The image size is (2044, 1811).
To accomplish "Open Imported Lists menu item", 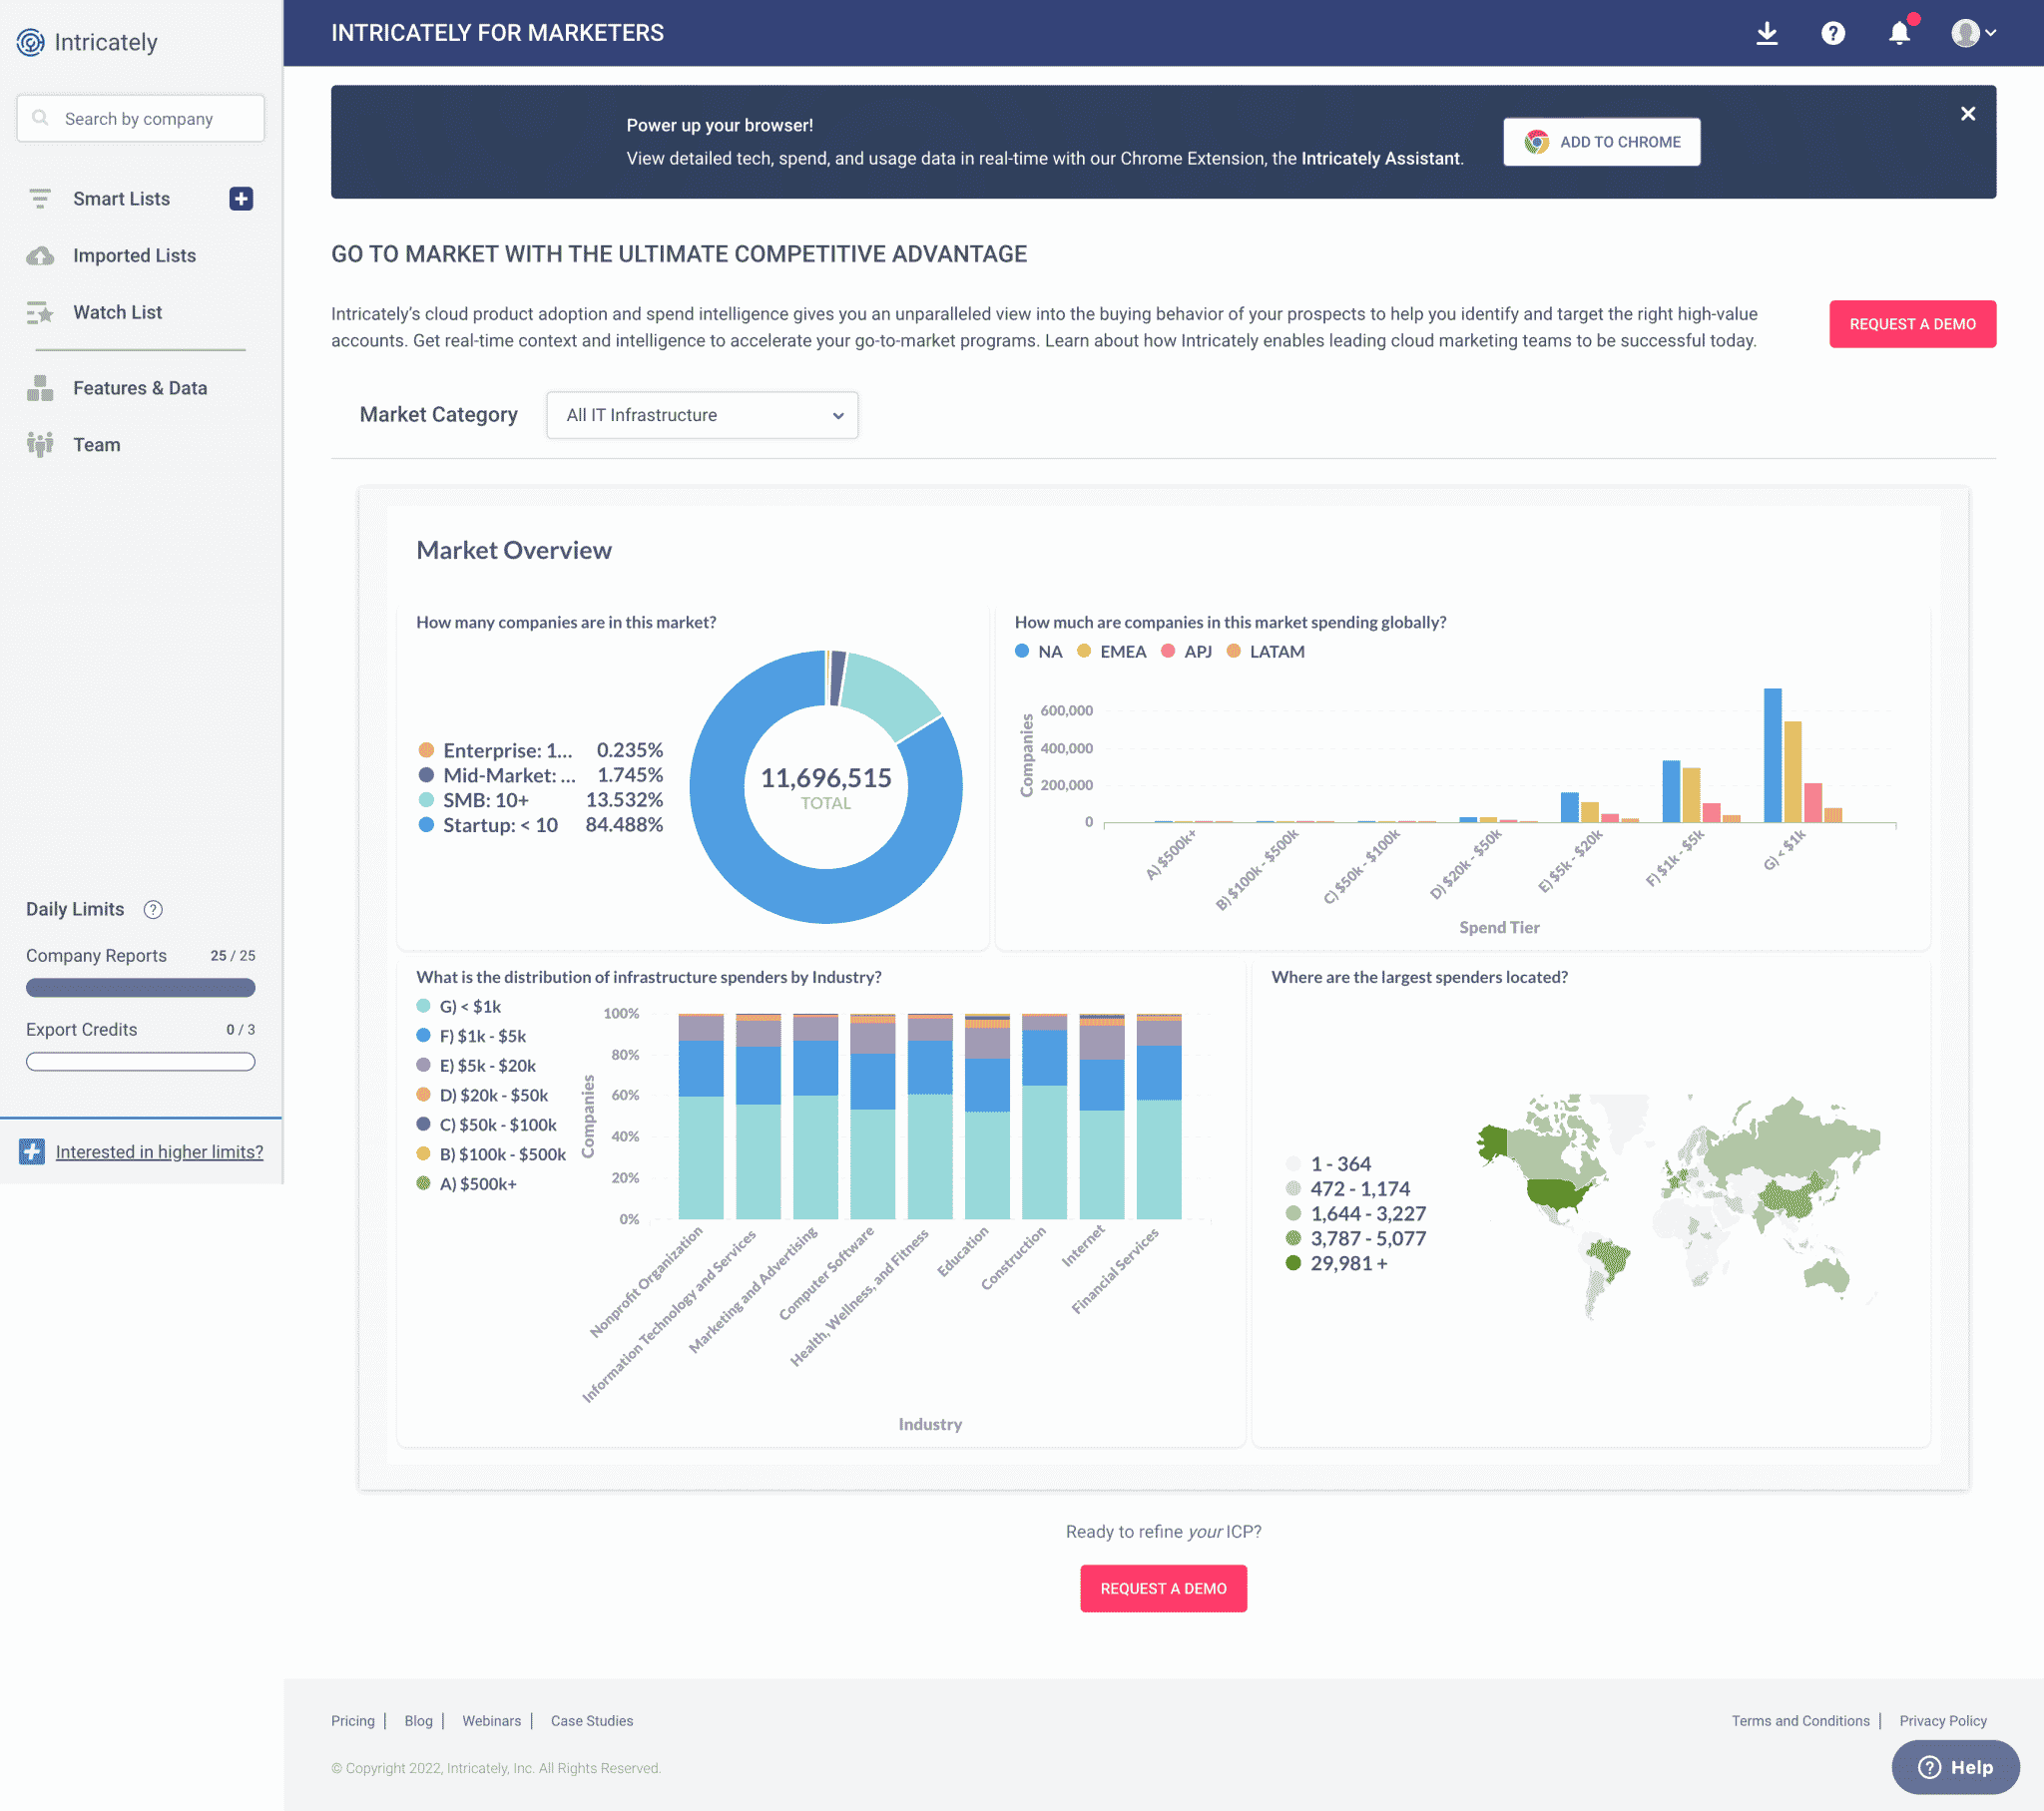I will click(135, 256).
